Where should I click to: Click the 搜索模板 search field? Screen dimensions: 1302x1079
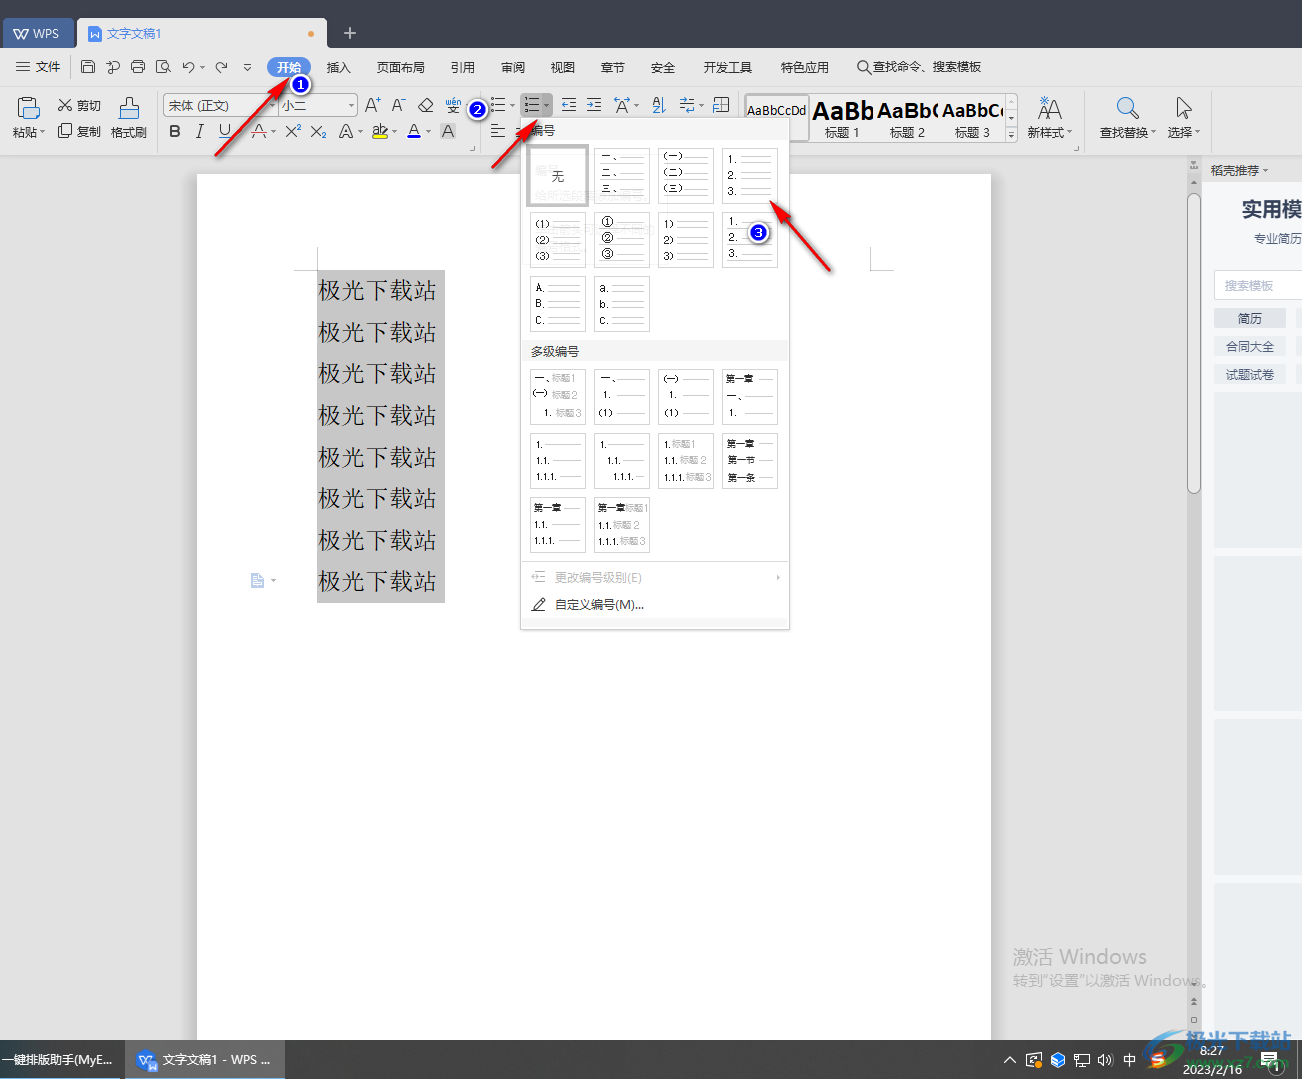click(x=1258, y=285)
